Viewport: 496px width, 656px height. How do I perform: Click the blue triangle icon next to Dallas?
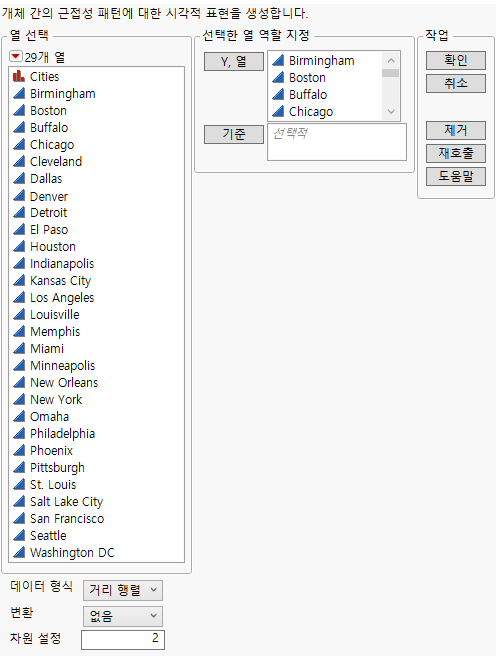pyautogui.click(x=19, y=178)
